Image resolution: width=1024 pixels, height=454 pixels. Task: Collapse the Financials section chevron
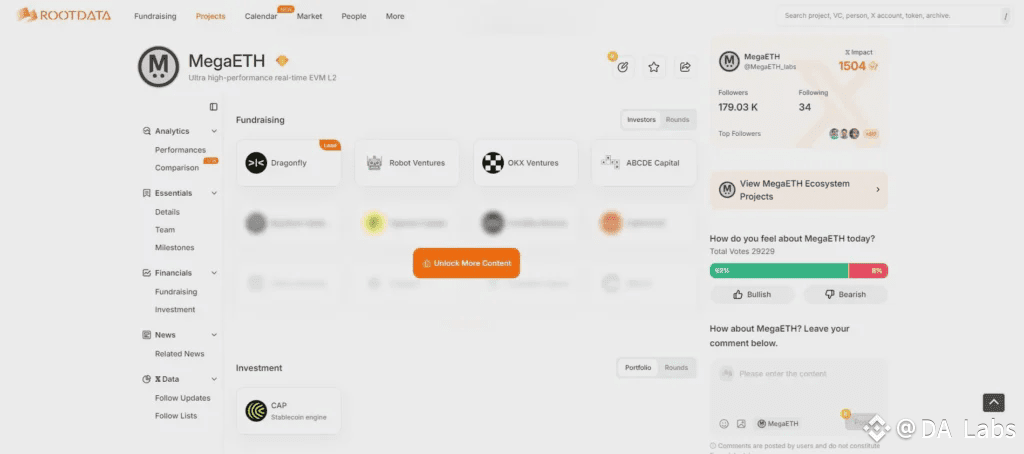[x=214, y=273]
